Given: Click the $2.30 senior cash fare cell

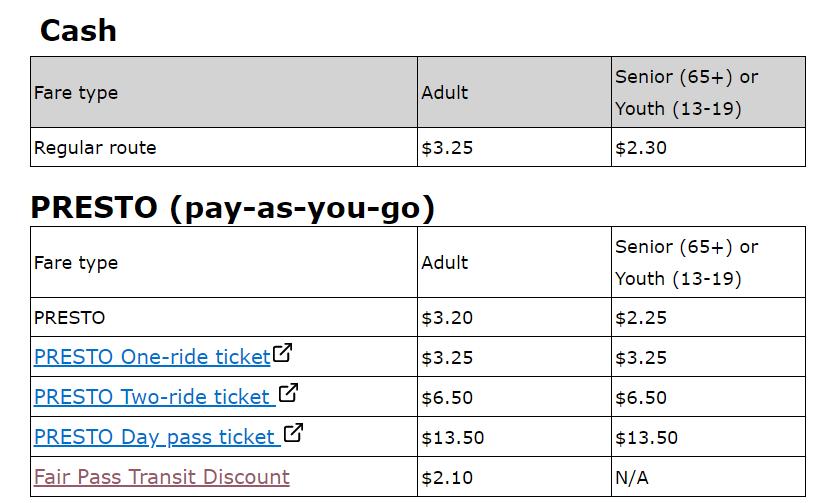Looking at the screenshot, I should [x=641, y=148].
